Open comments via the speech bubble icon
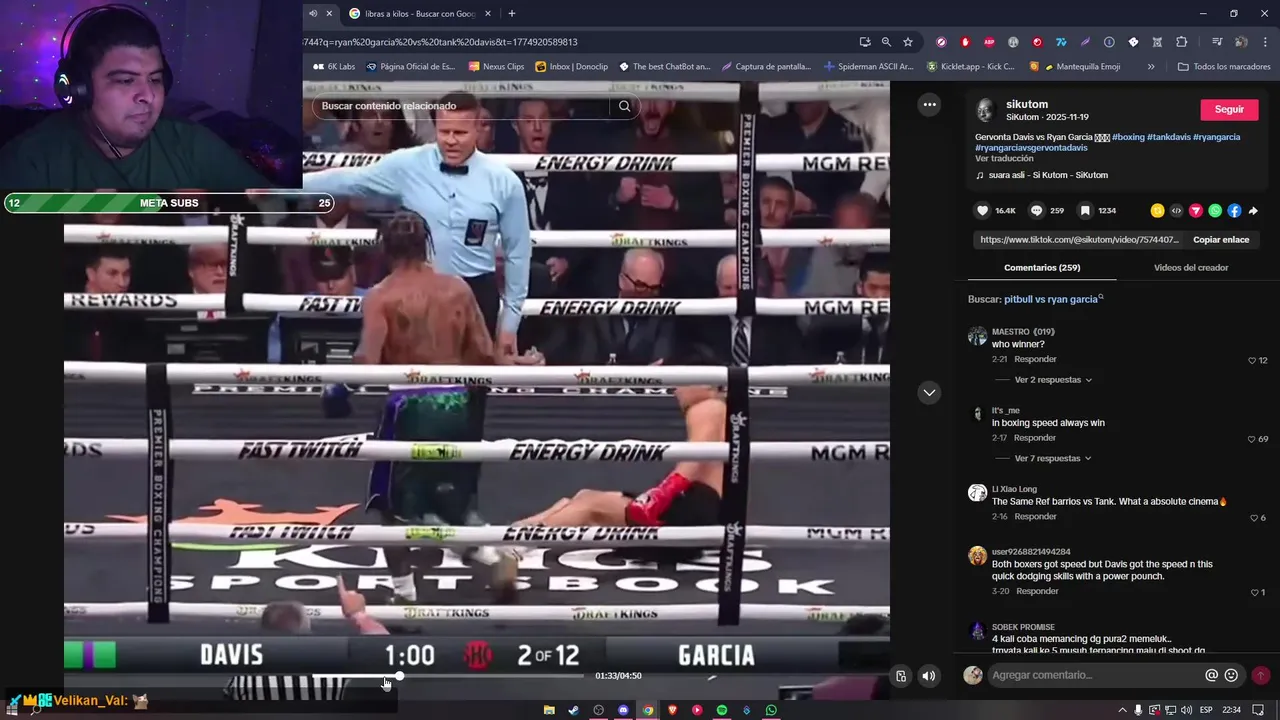 click(x=1036, y=210)
